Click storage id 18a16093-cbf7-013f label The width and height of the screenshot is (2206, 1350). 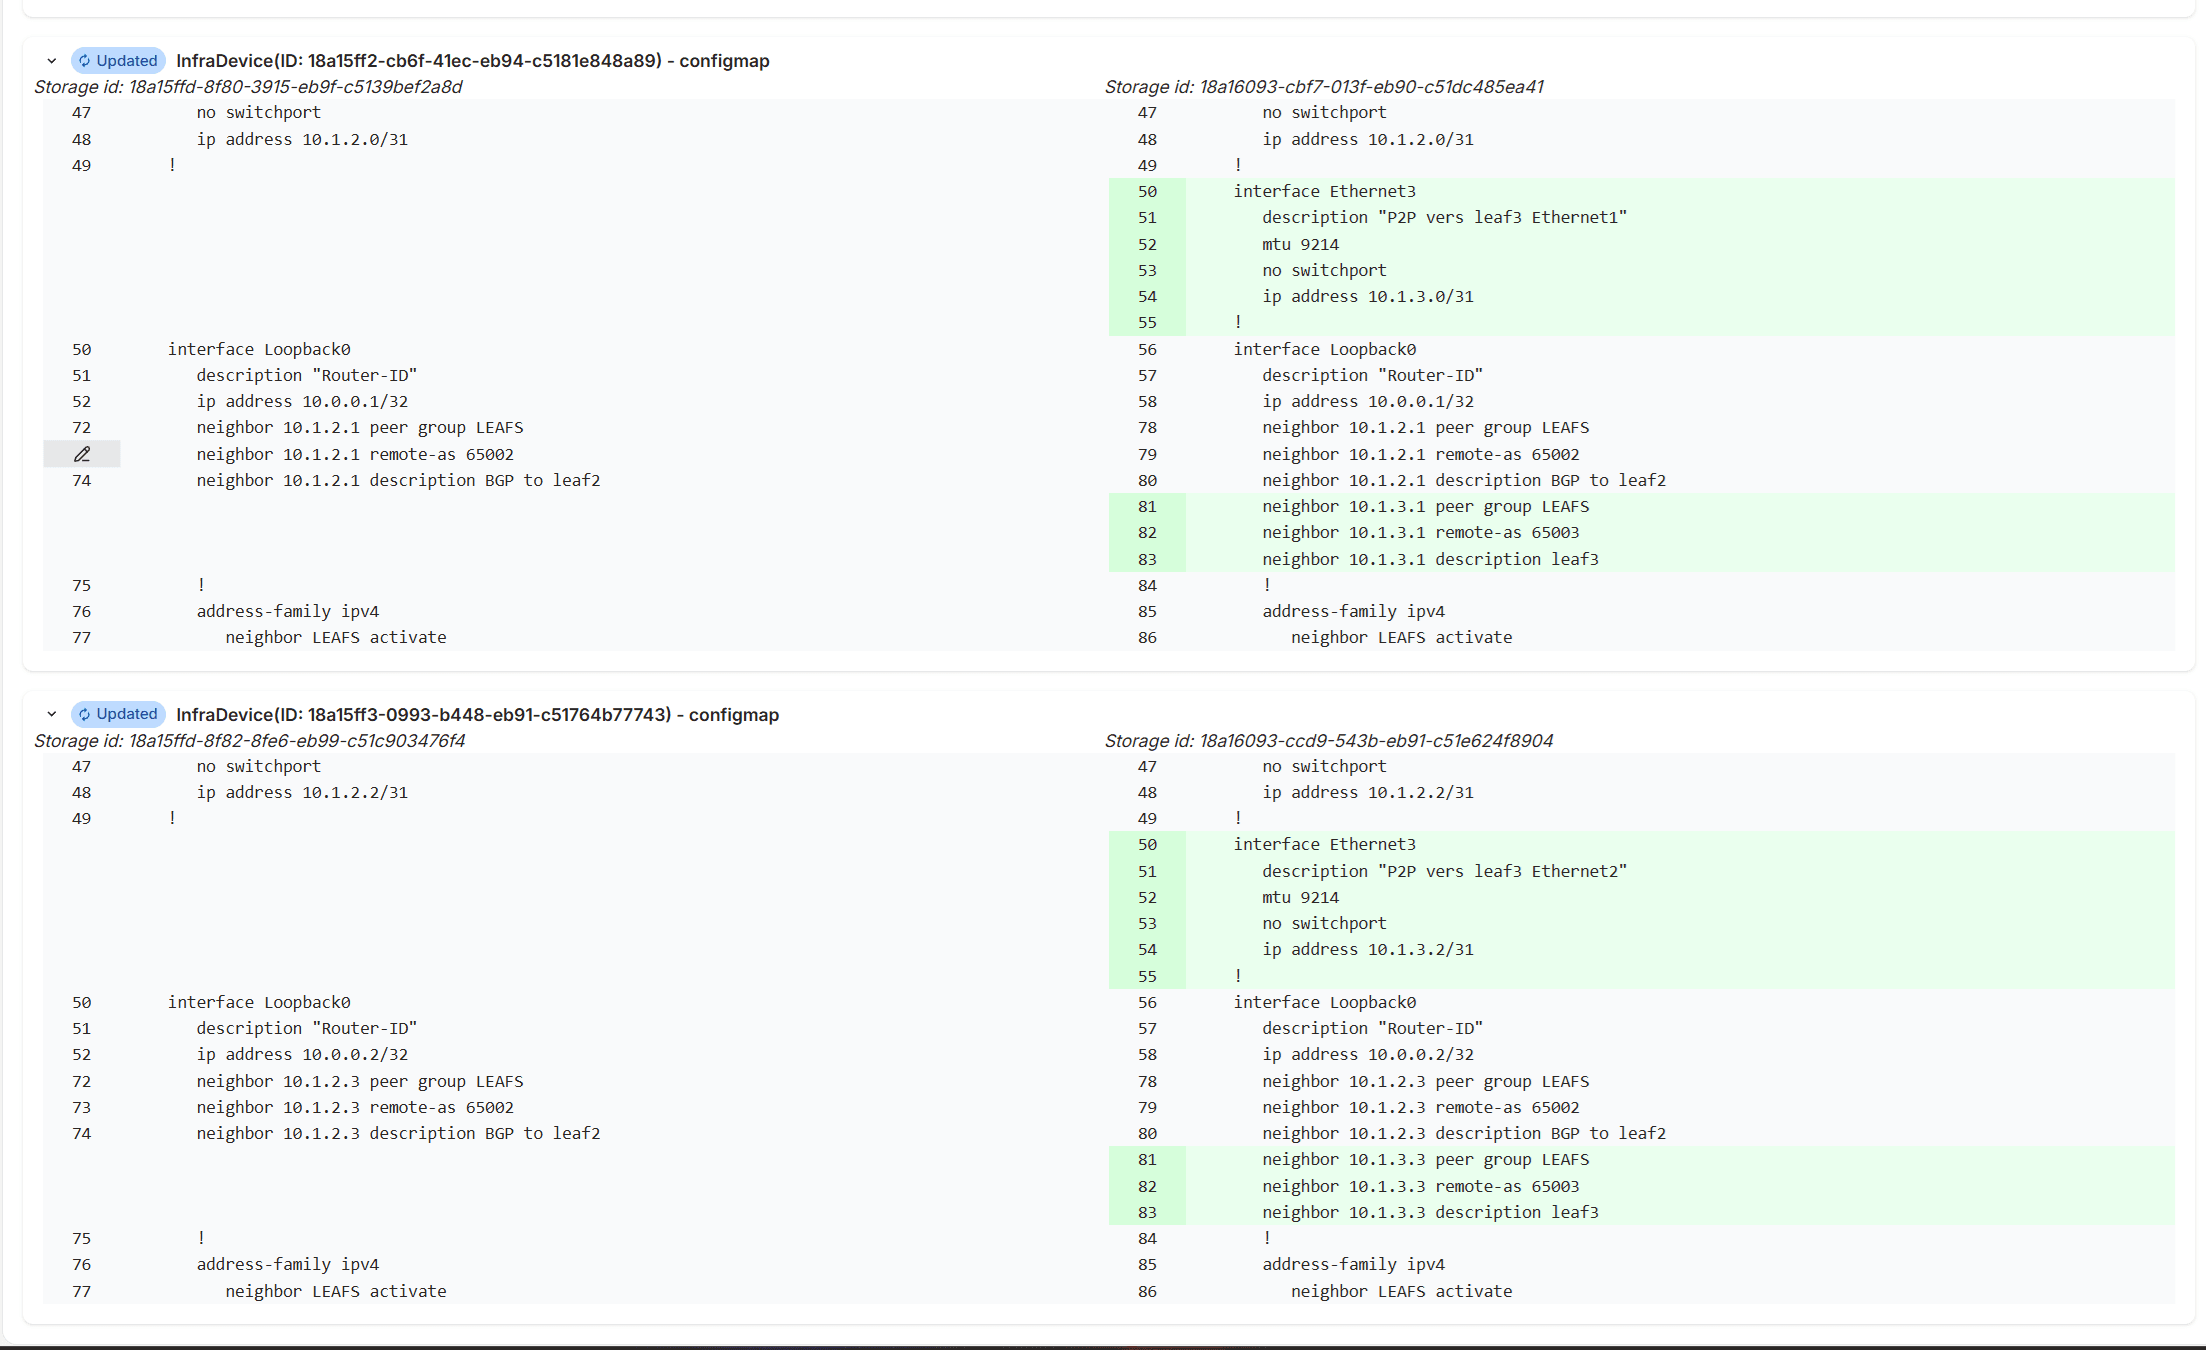tap(1323, 87)
